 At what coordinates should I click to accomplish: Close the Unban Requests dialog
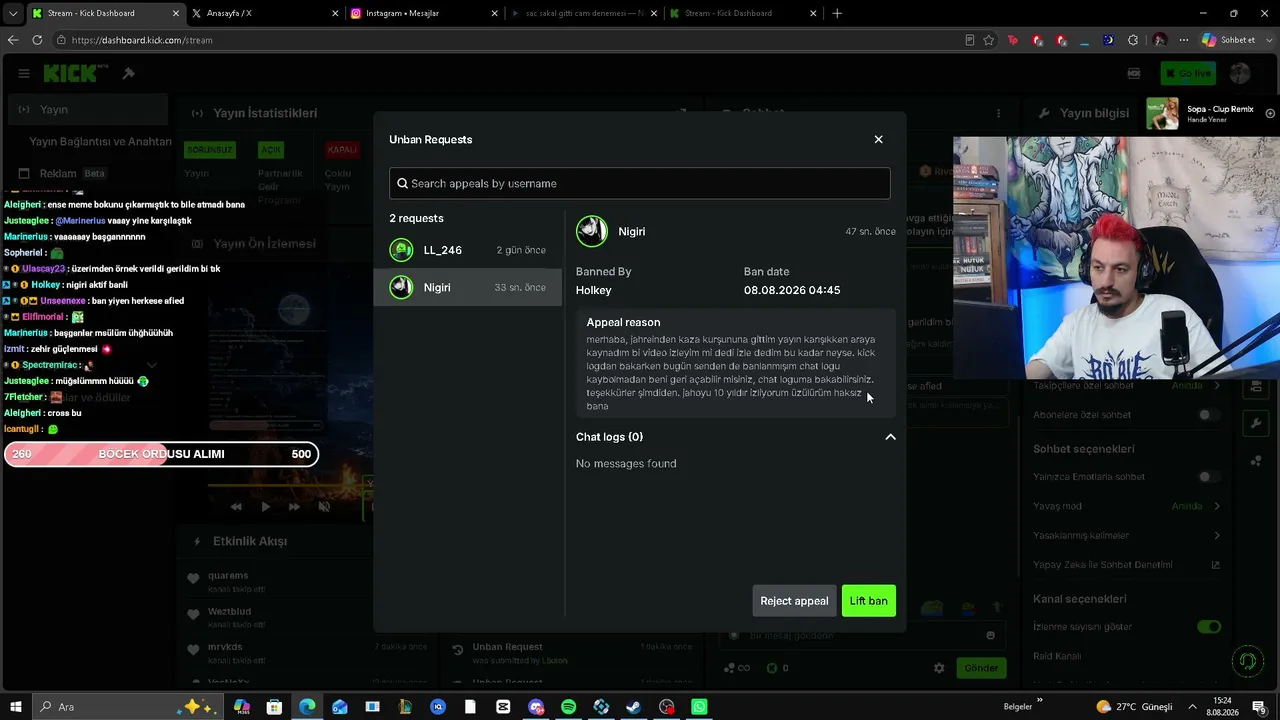[878, 139]
